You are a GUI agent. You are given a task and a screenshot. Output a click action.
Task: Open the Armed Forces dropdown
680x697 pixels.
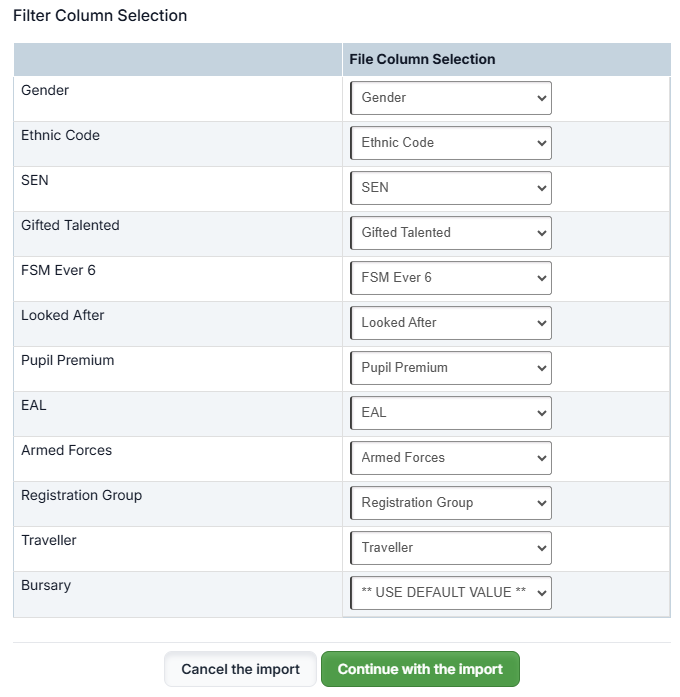pyautogui.click(x=450, y=458)
